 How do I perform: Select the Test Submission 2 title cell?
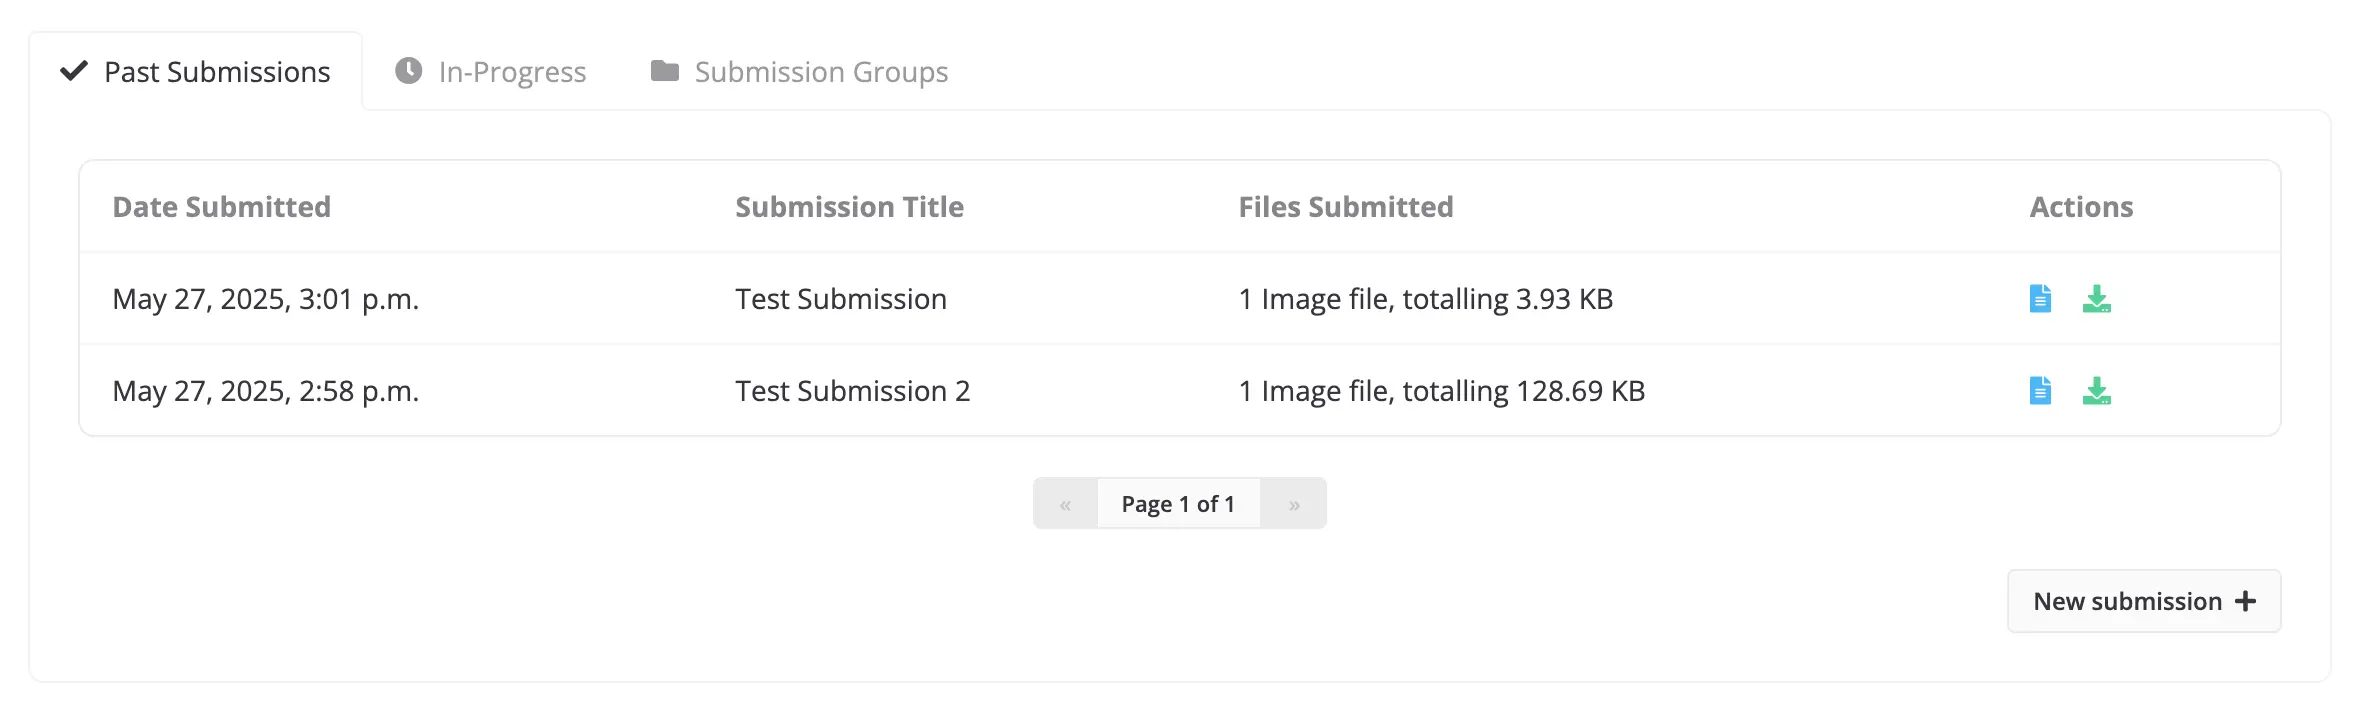click(853, 391)
